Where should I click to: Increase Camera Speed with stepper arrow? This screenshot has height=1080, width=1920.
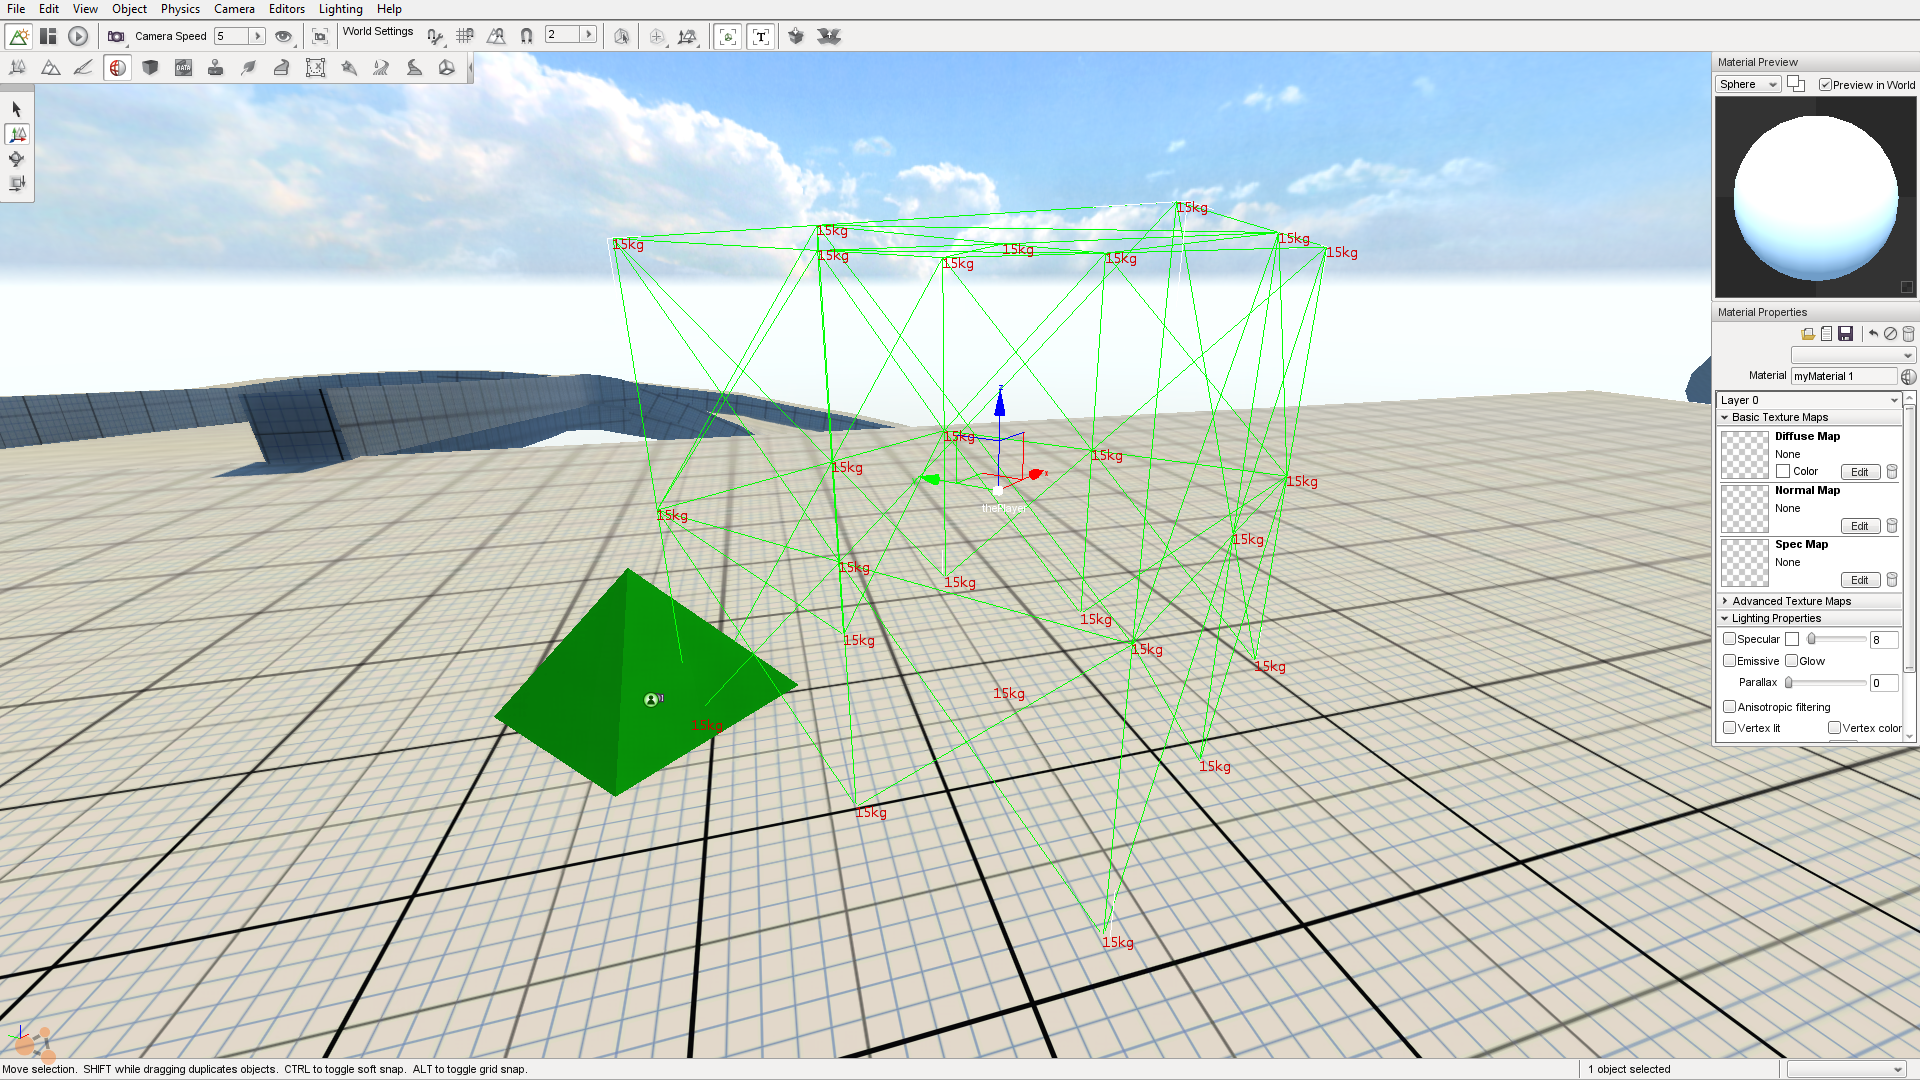[x=257, y=36]
